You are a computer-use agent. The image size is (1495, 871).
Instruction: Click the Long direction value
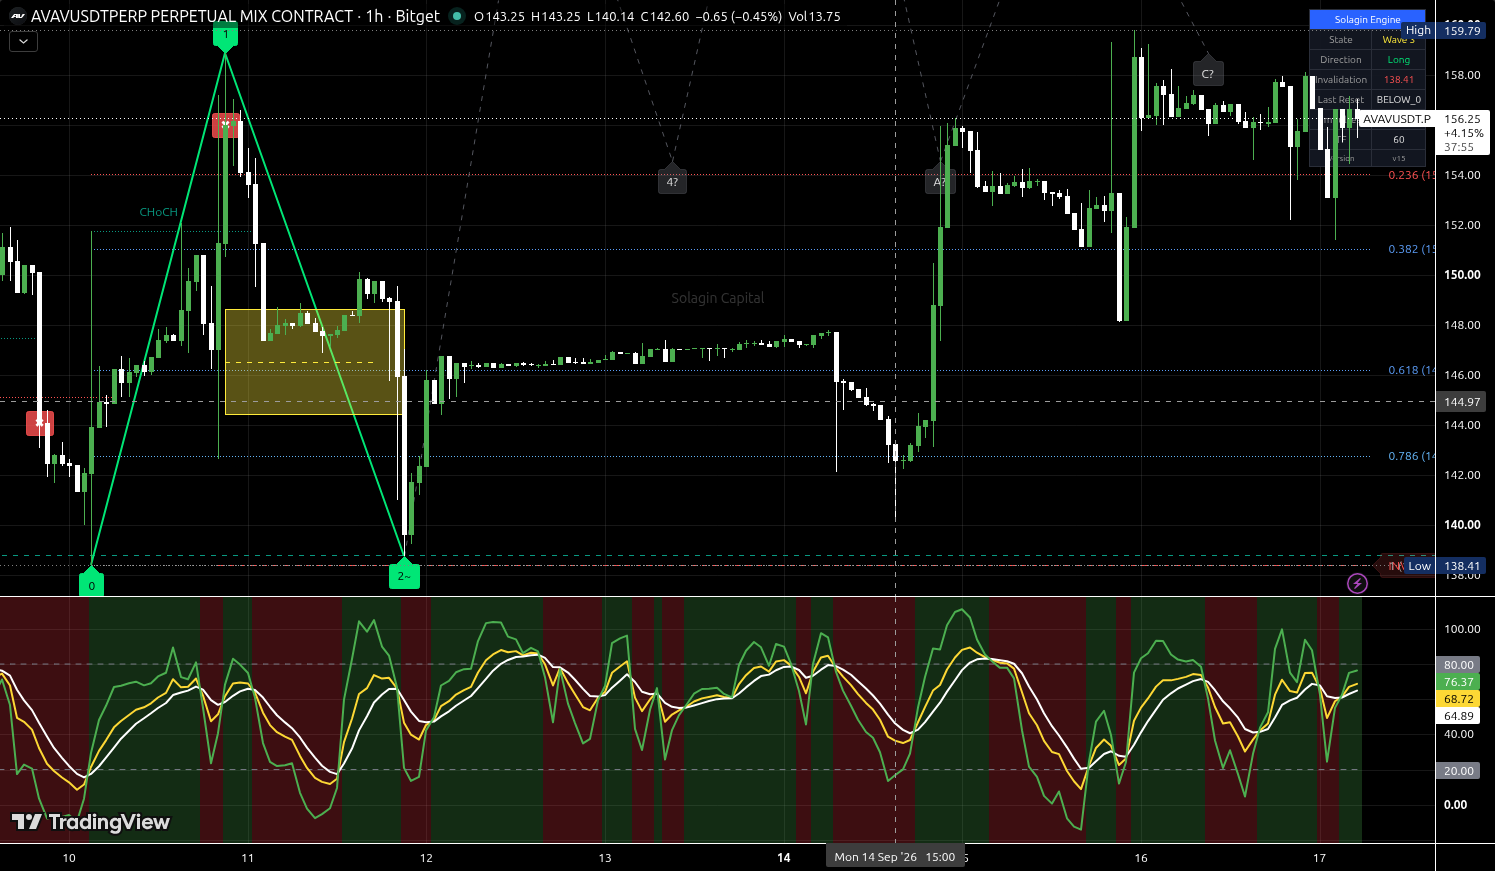tap(1398, 60)
